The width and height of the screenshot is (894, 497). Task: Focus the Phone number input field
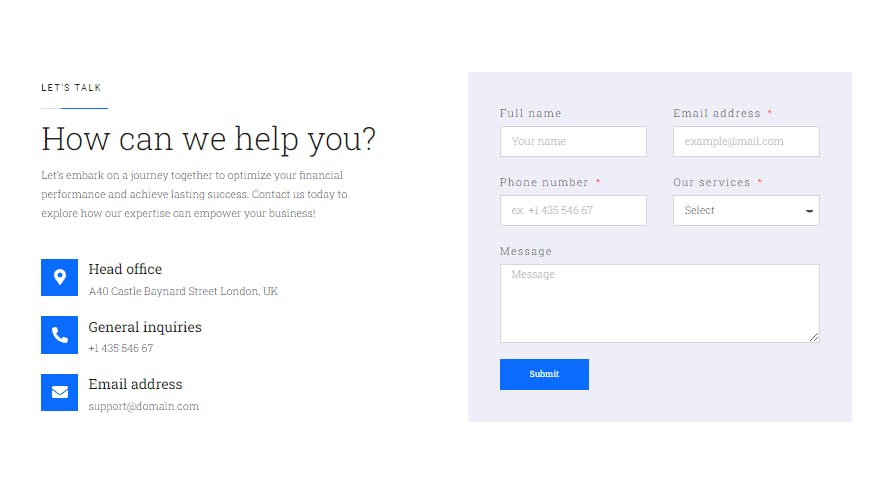click(x=573, y=210)
